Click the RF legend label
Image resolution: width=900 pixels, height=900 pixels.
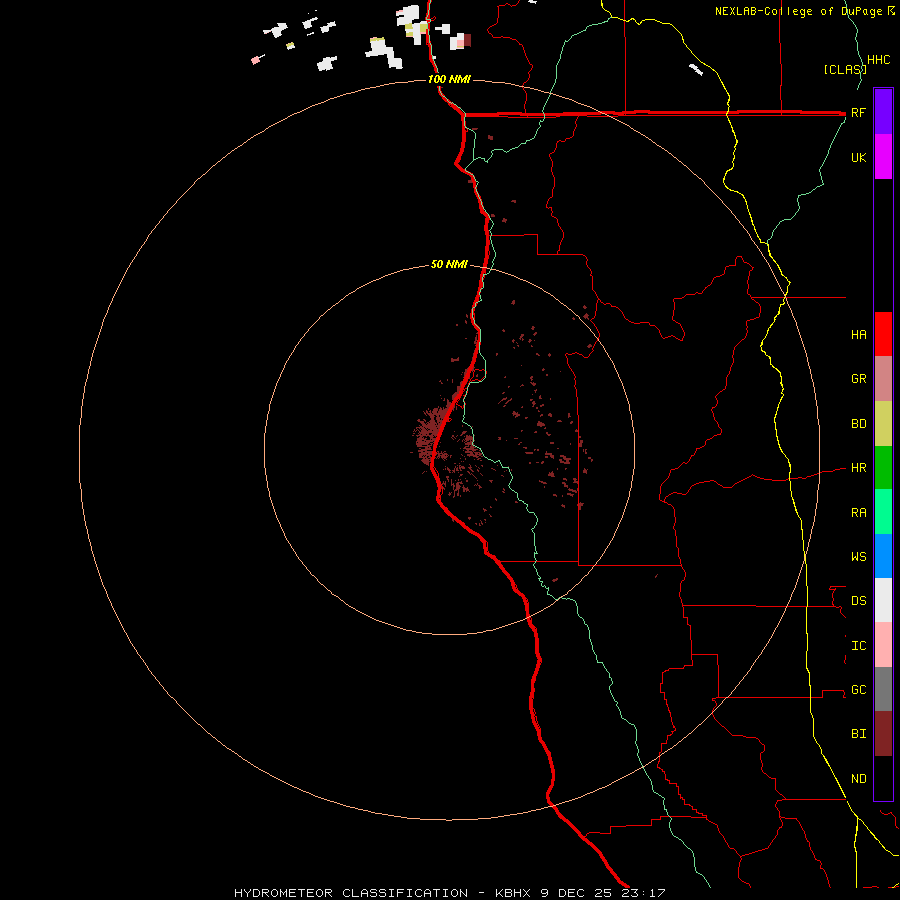pyautogui.click(x=858, y=112)
